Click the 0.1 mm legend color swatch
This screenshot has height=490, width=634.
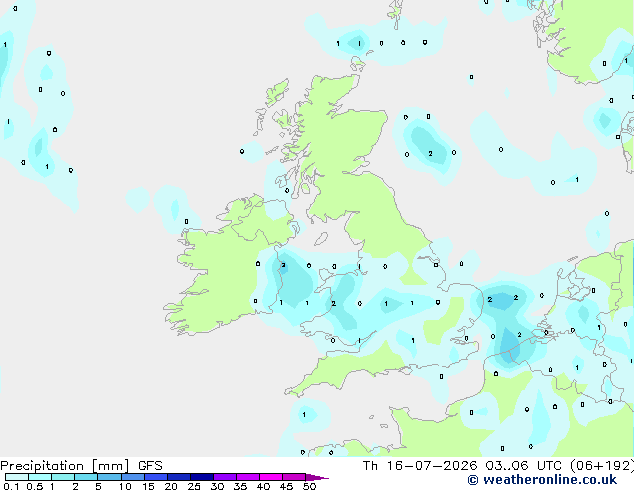[17, 477]
